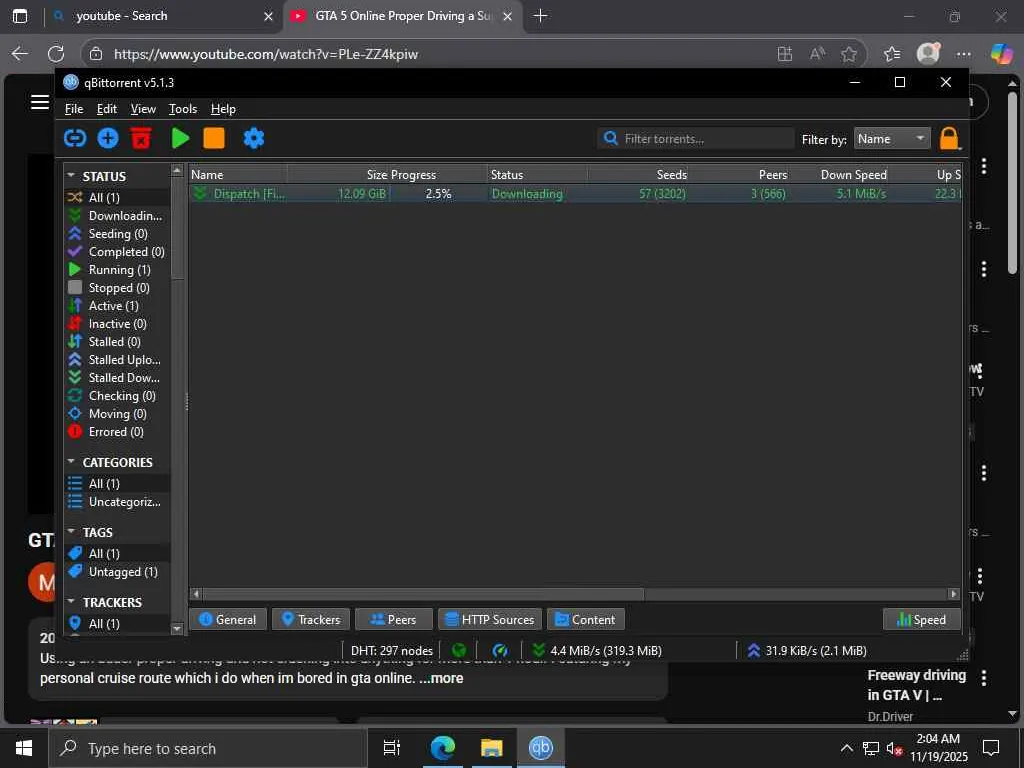Click the browser refresh icon
This screenshot has height=768, width=1024.
click(x=56, y=54)
